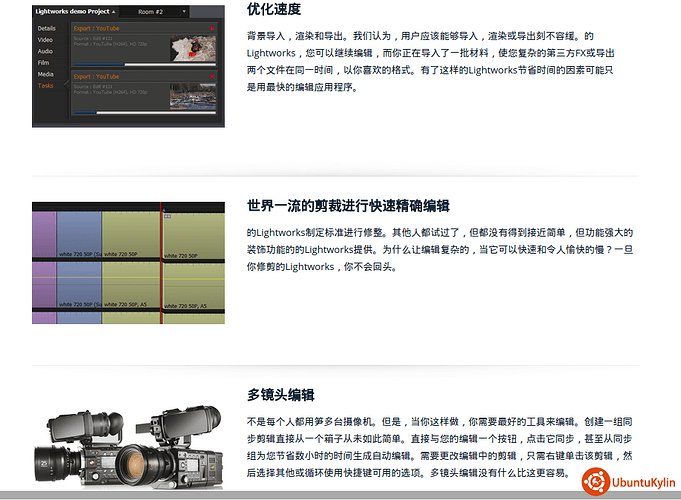Select the highlighted Tasks tab
Image resolution: width=681 pixels, height=500 pixels.
pyautogui.click(x=46, y=86)
